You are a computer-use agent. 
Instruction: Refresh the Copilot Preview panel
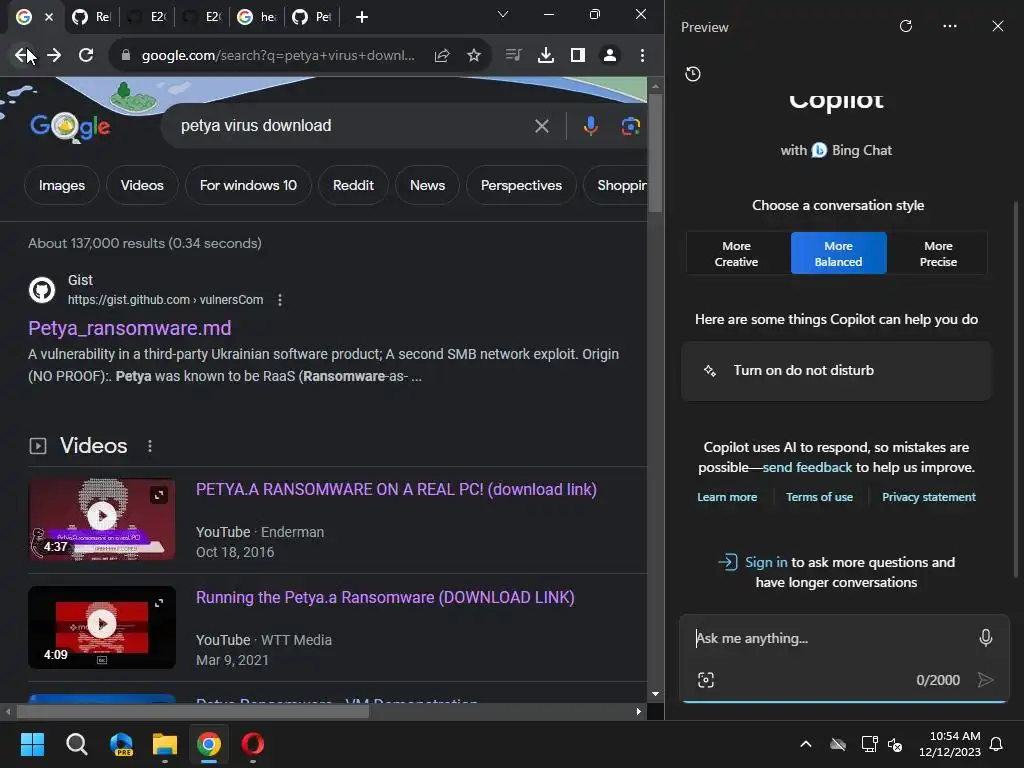(906, 26)
